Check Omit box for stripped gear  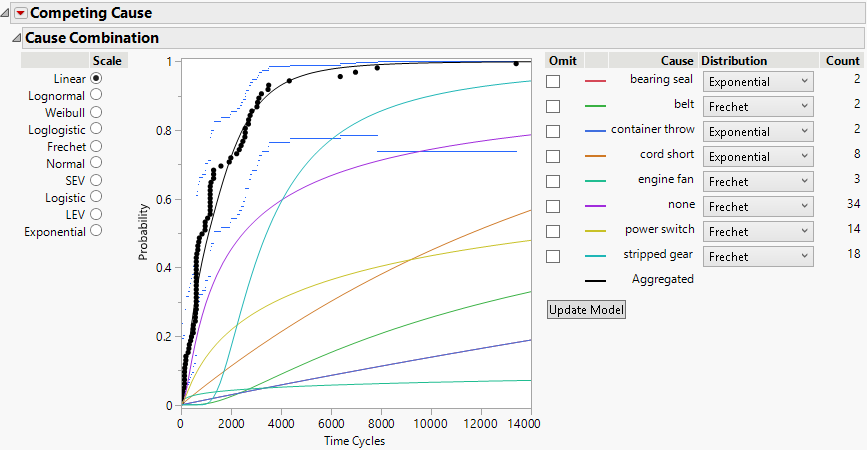pyautogui.click(x=553, y=256)
